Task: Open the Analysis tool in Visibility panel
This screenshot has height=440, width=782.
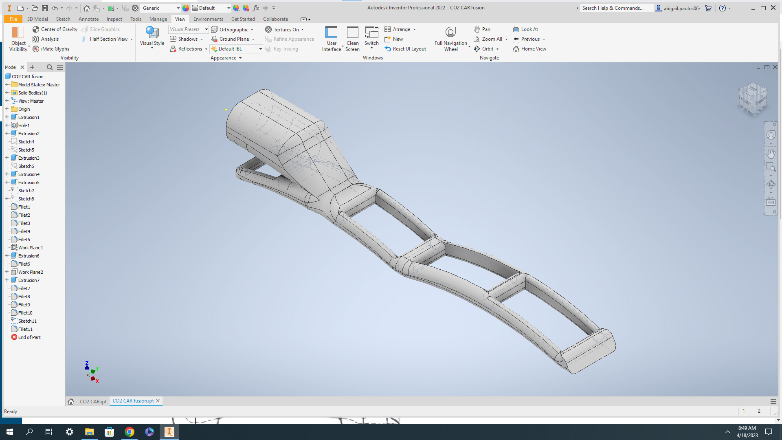Action: coord(45,39)
